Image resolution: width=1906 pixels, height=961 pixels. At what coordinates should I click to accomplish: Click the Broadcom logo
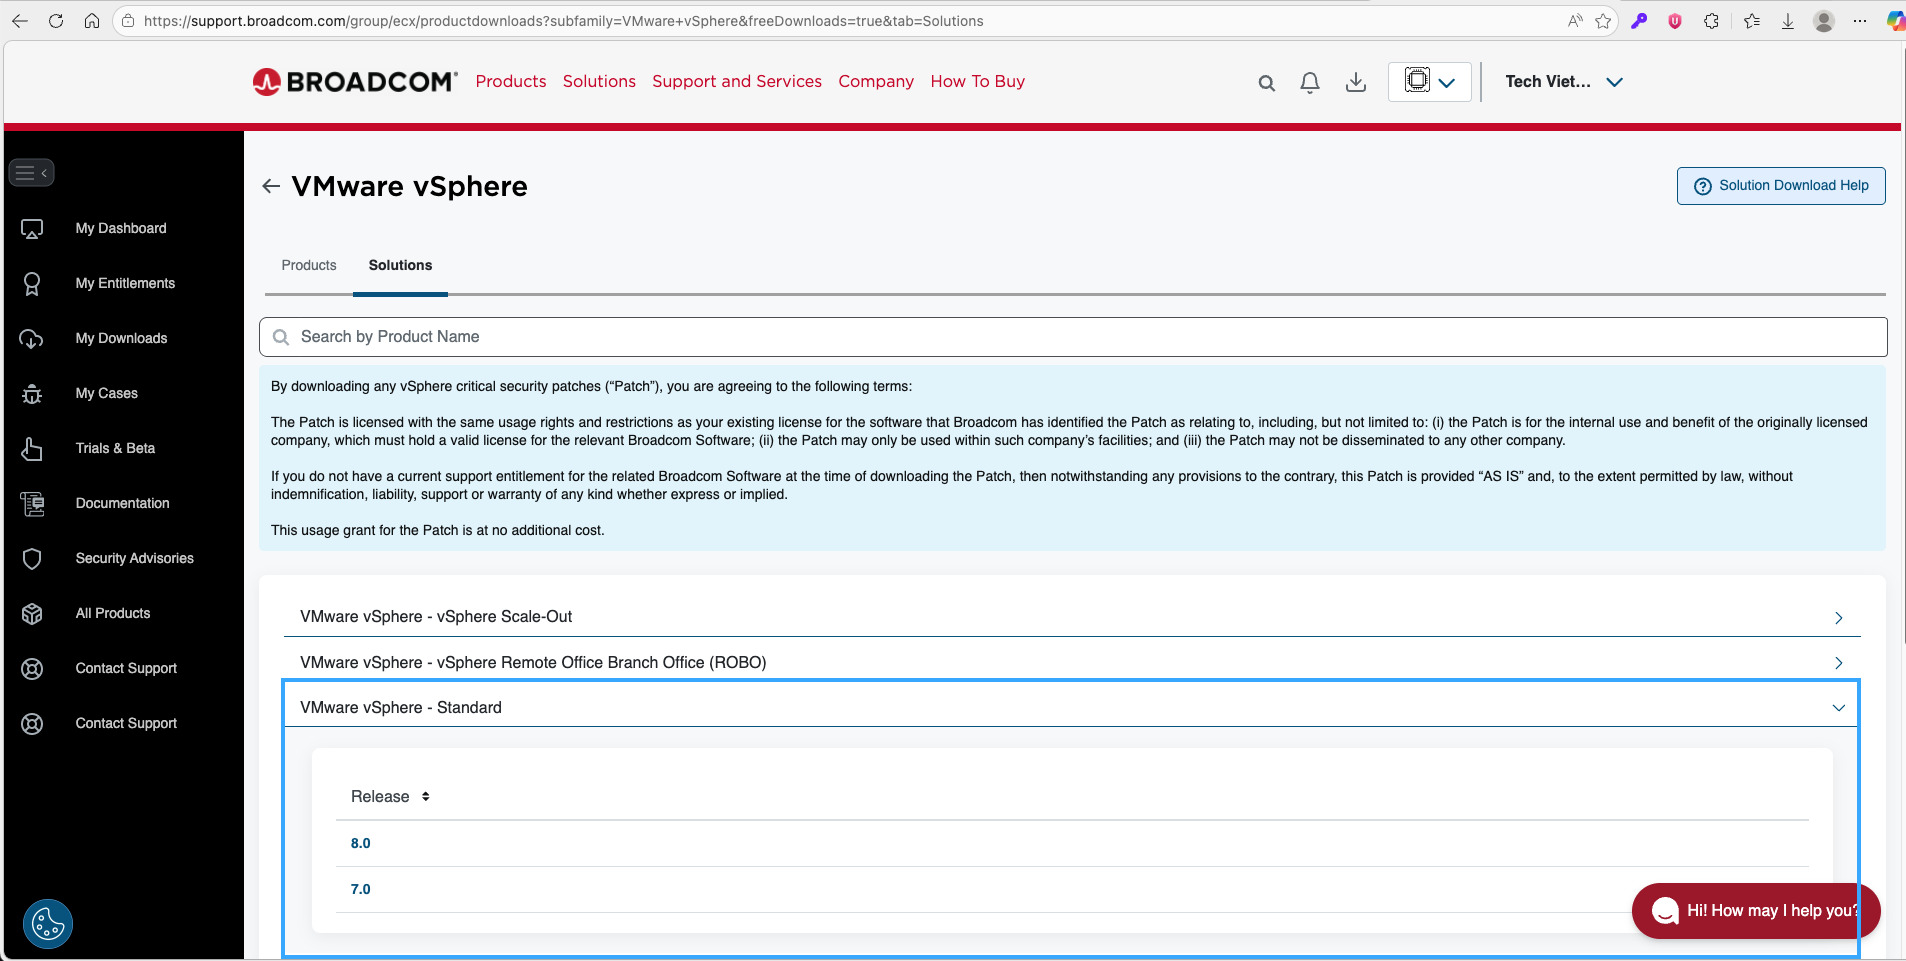(355, 82)
